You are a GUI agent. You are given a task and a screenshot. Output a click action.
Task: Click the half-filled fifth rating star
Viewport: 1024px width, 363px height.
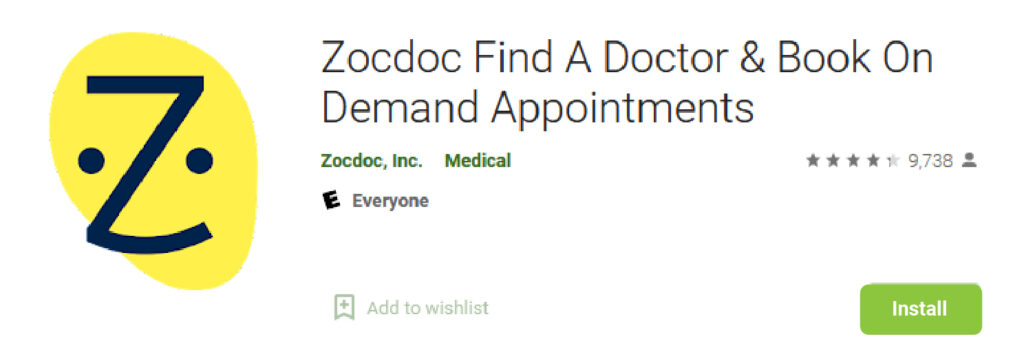[x=893, y=160]
